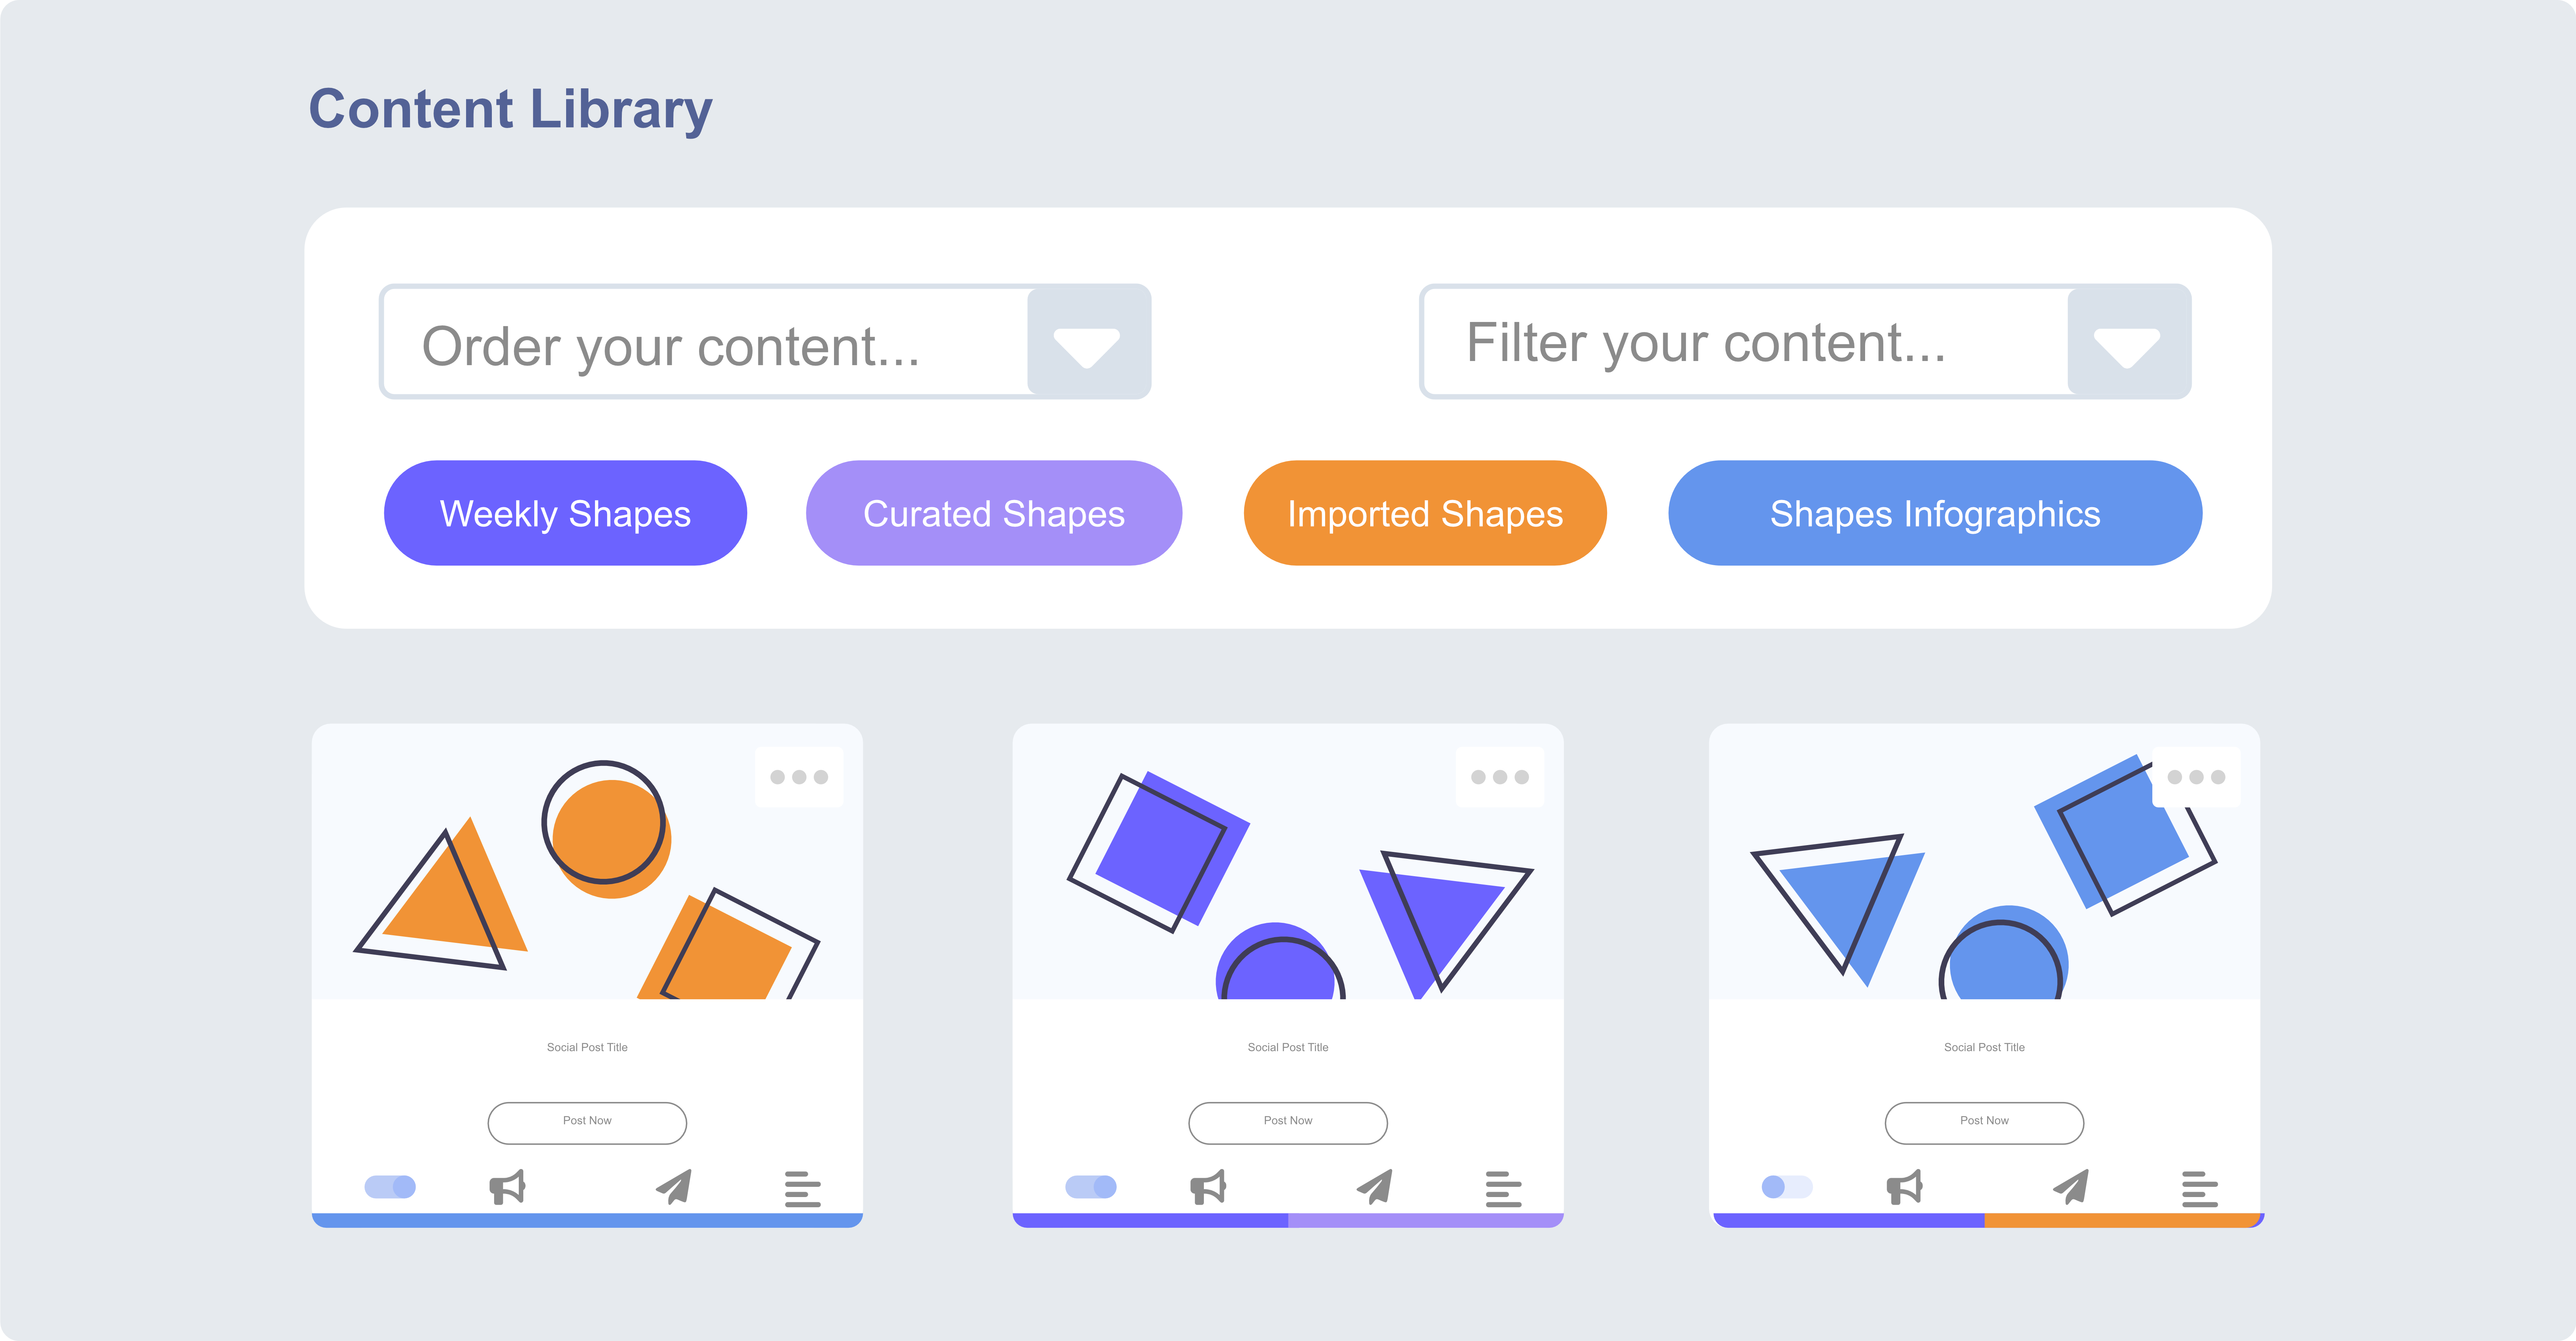Click the paper plane icon on the orange shapes card
The height and width of the screenshot is (1341, 2576).
674,1186
